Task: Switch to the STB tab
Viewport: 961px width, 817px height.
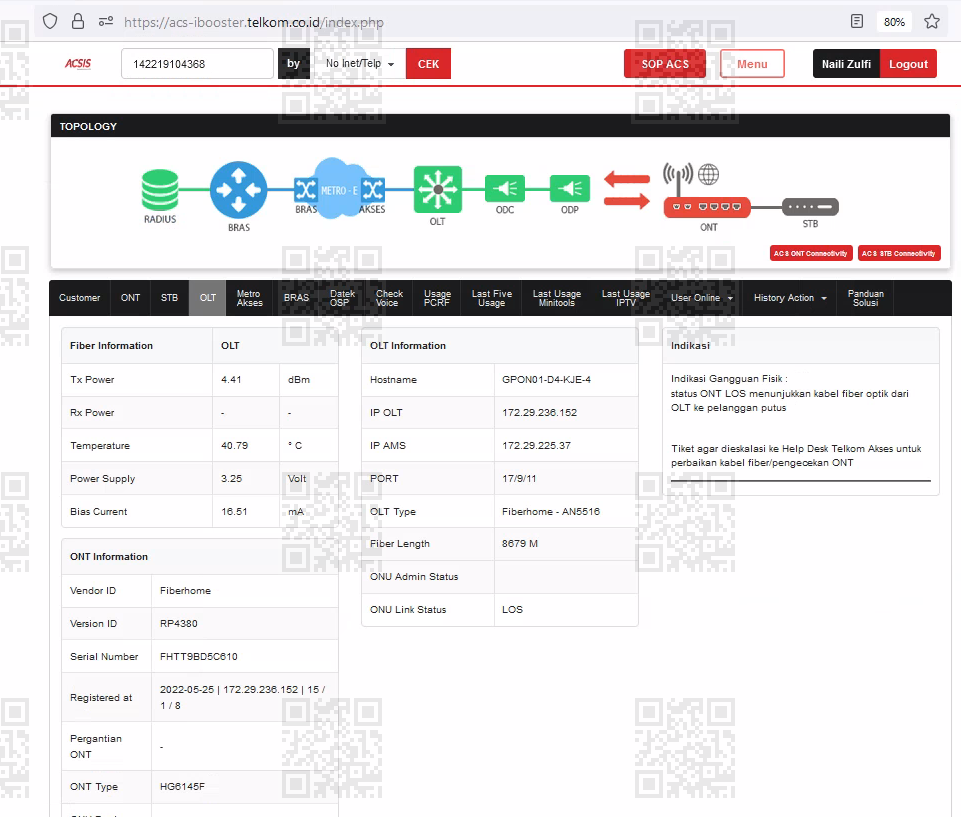Action: 169,298
